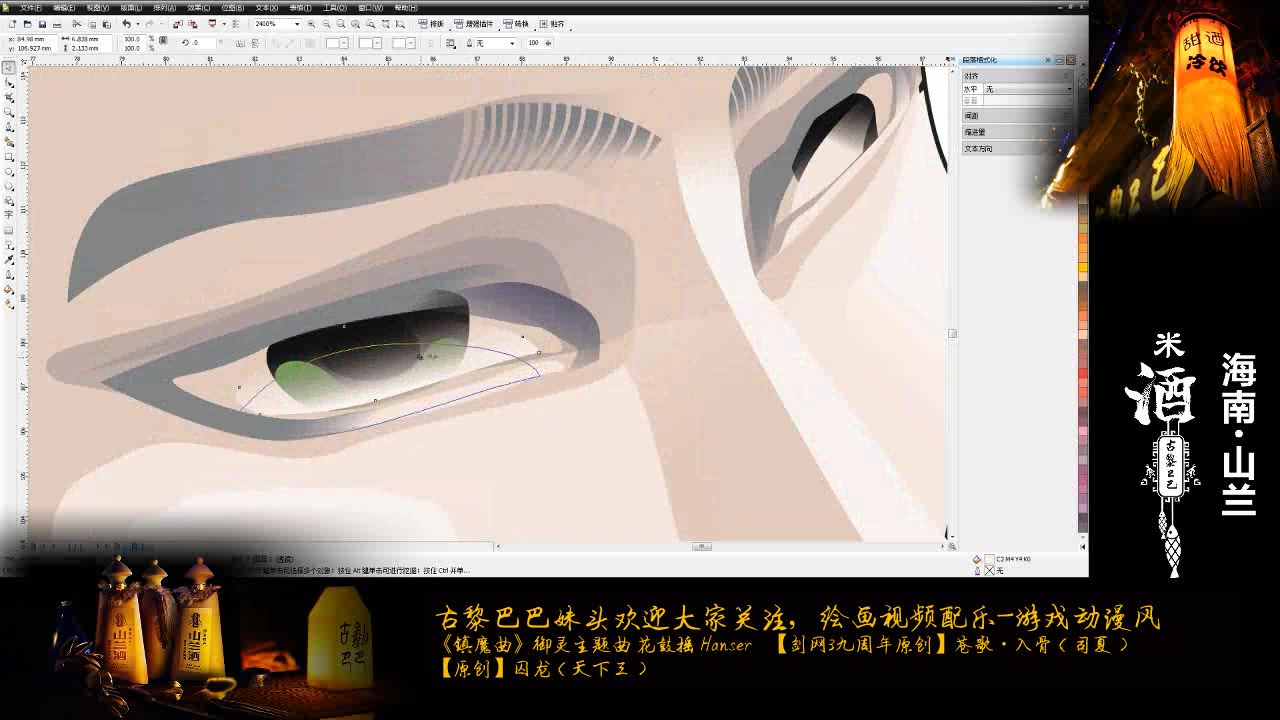This screenshot has width=1280, height=720.
Task: Click the vertical scrollbar thumb
Action: (952, 333)
